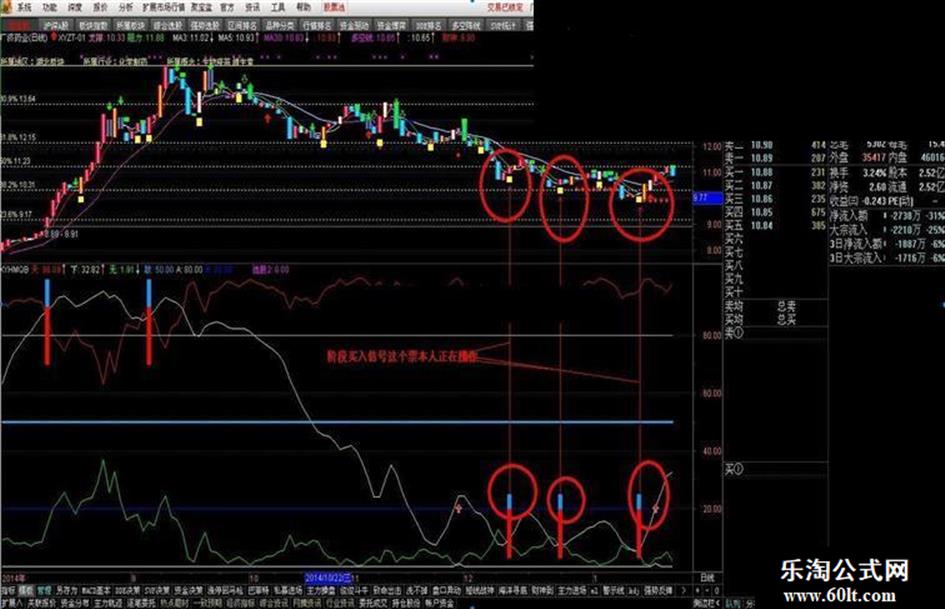Click the 日线 period label

[x=707, y=578]
